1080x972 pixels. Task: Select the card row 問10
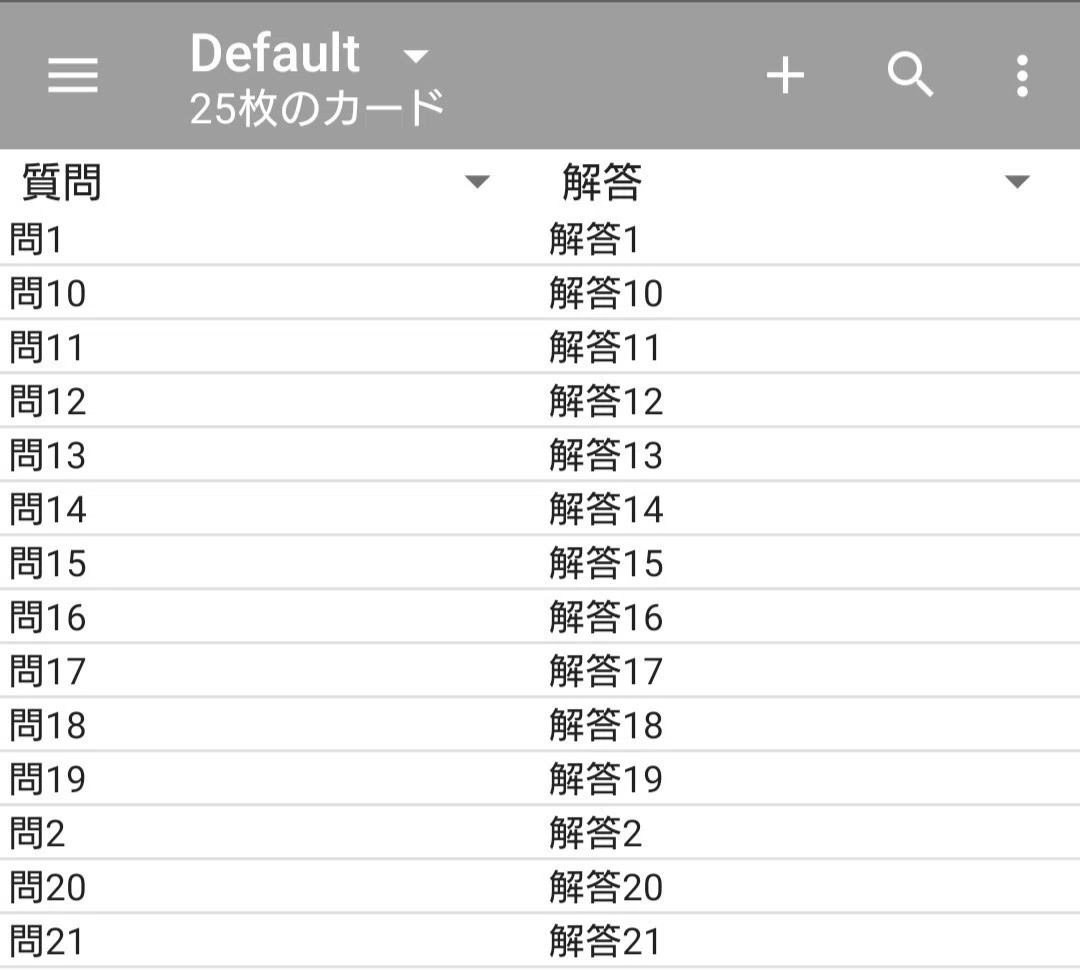click(x=540, y=292)
